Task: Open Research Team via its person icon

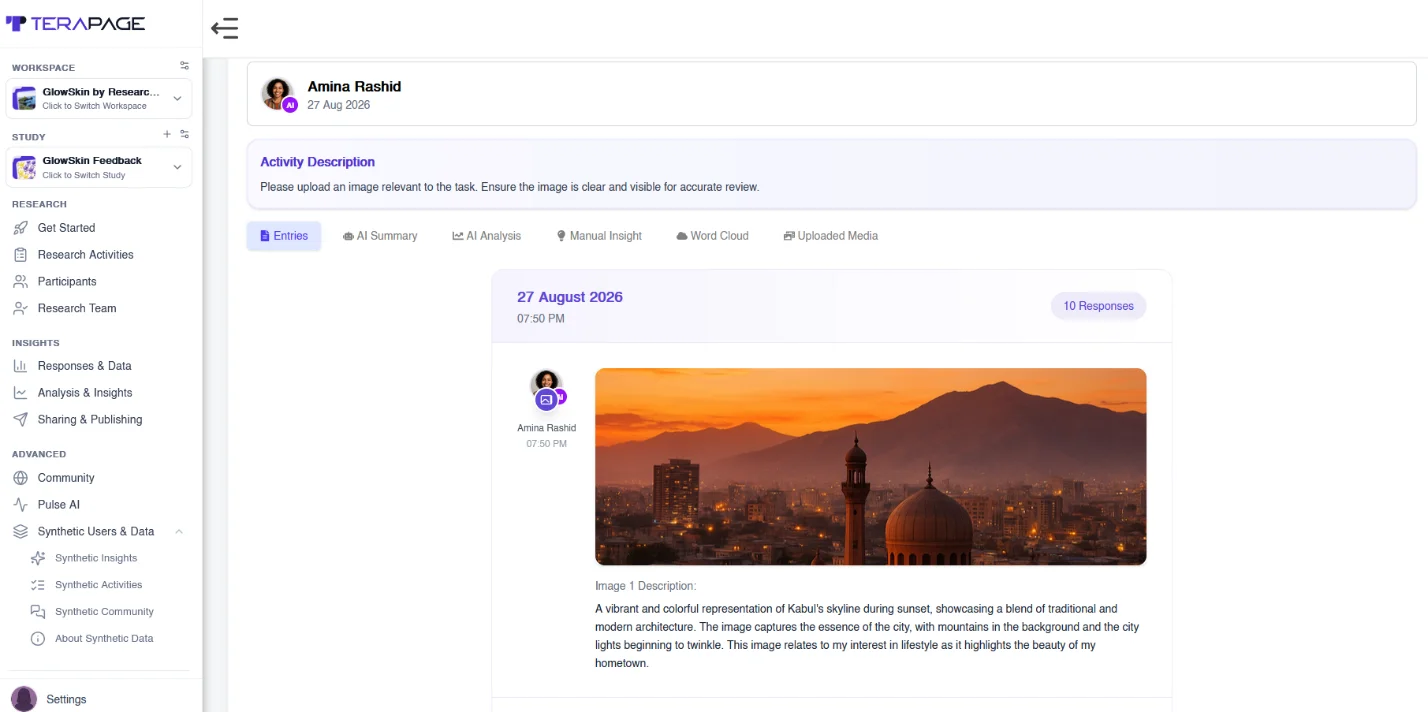Action: coord(20,309)
